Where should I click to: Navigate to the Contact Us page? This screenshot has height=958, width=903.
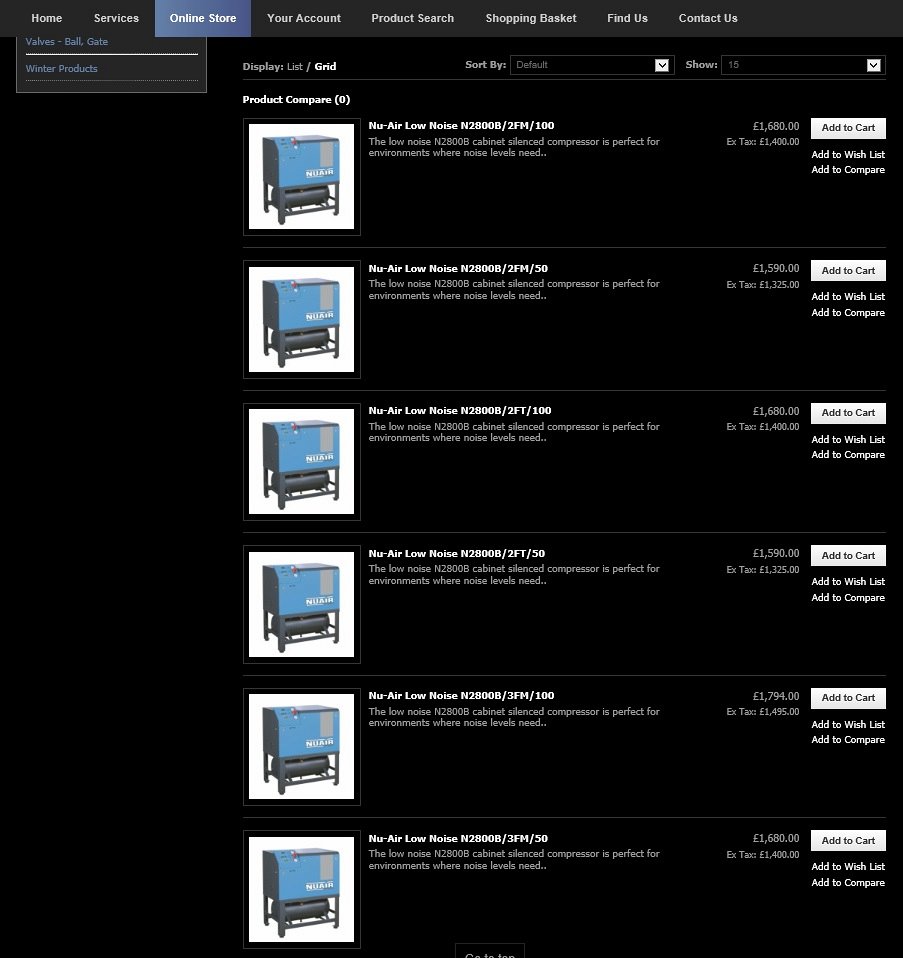point(707,18)
